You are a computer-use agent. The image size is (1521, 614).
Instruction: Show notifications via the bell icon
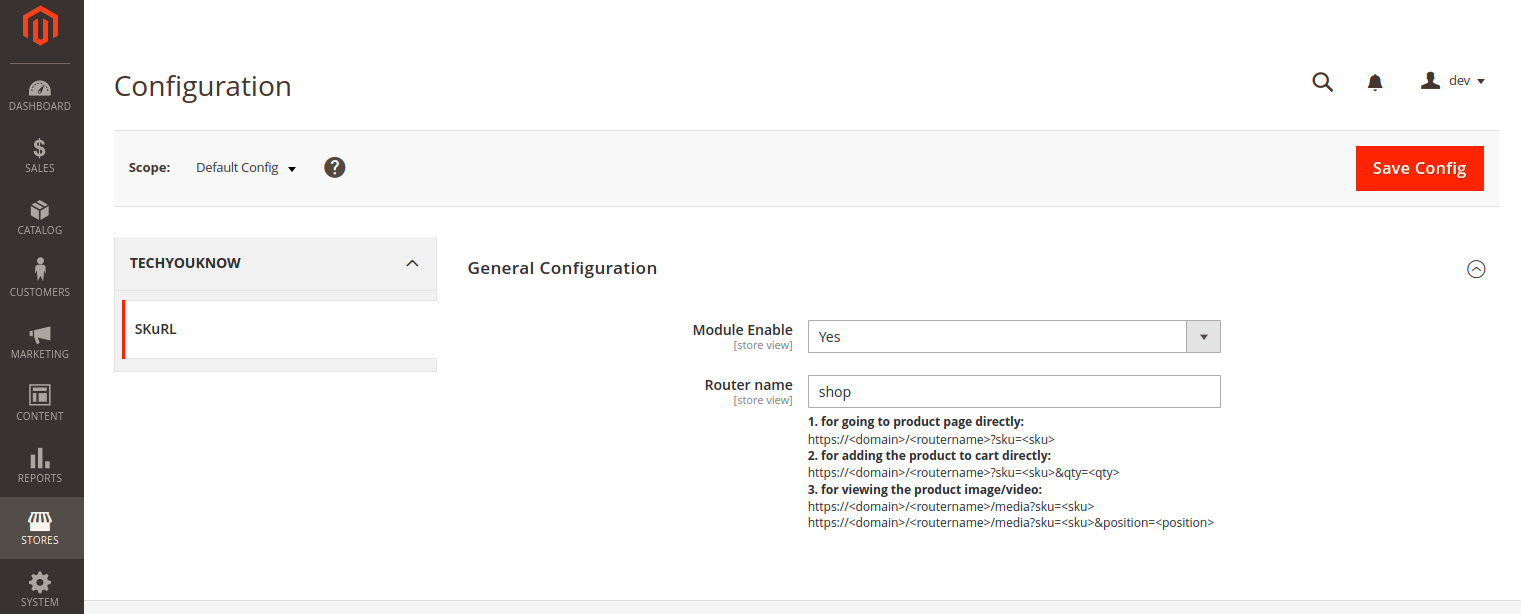1375,82
